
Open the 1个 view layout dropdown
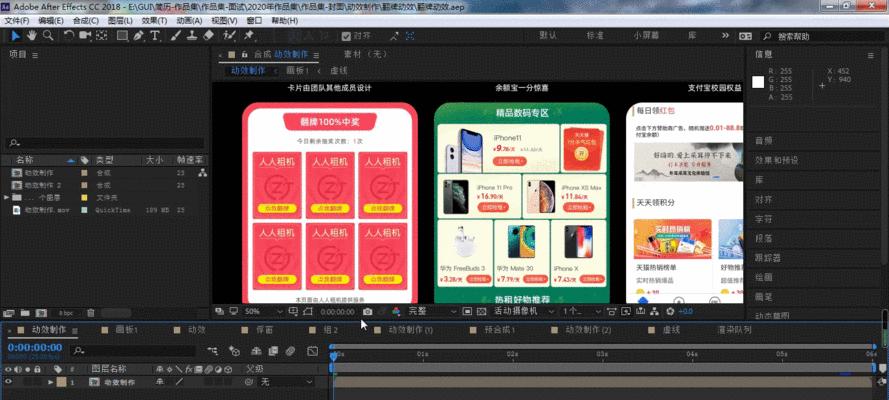click(x=582, y=311)
